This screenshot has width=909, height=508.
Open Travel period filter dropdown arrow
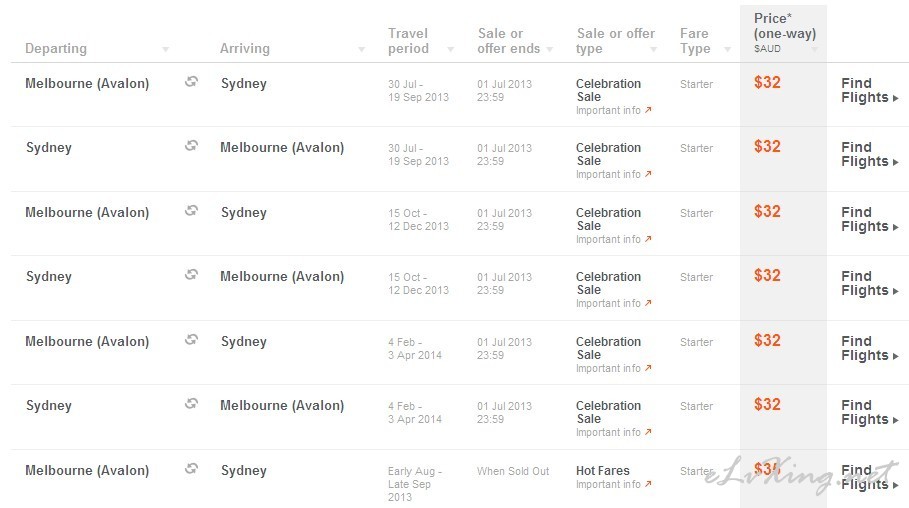pyautogui.click(x=450, y=49)
